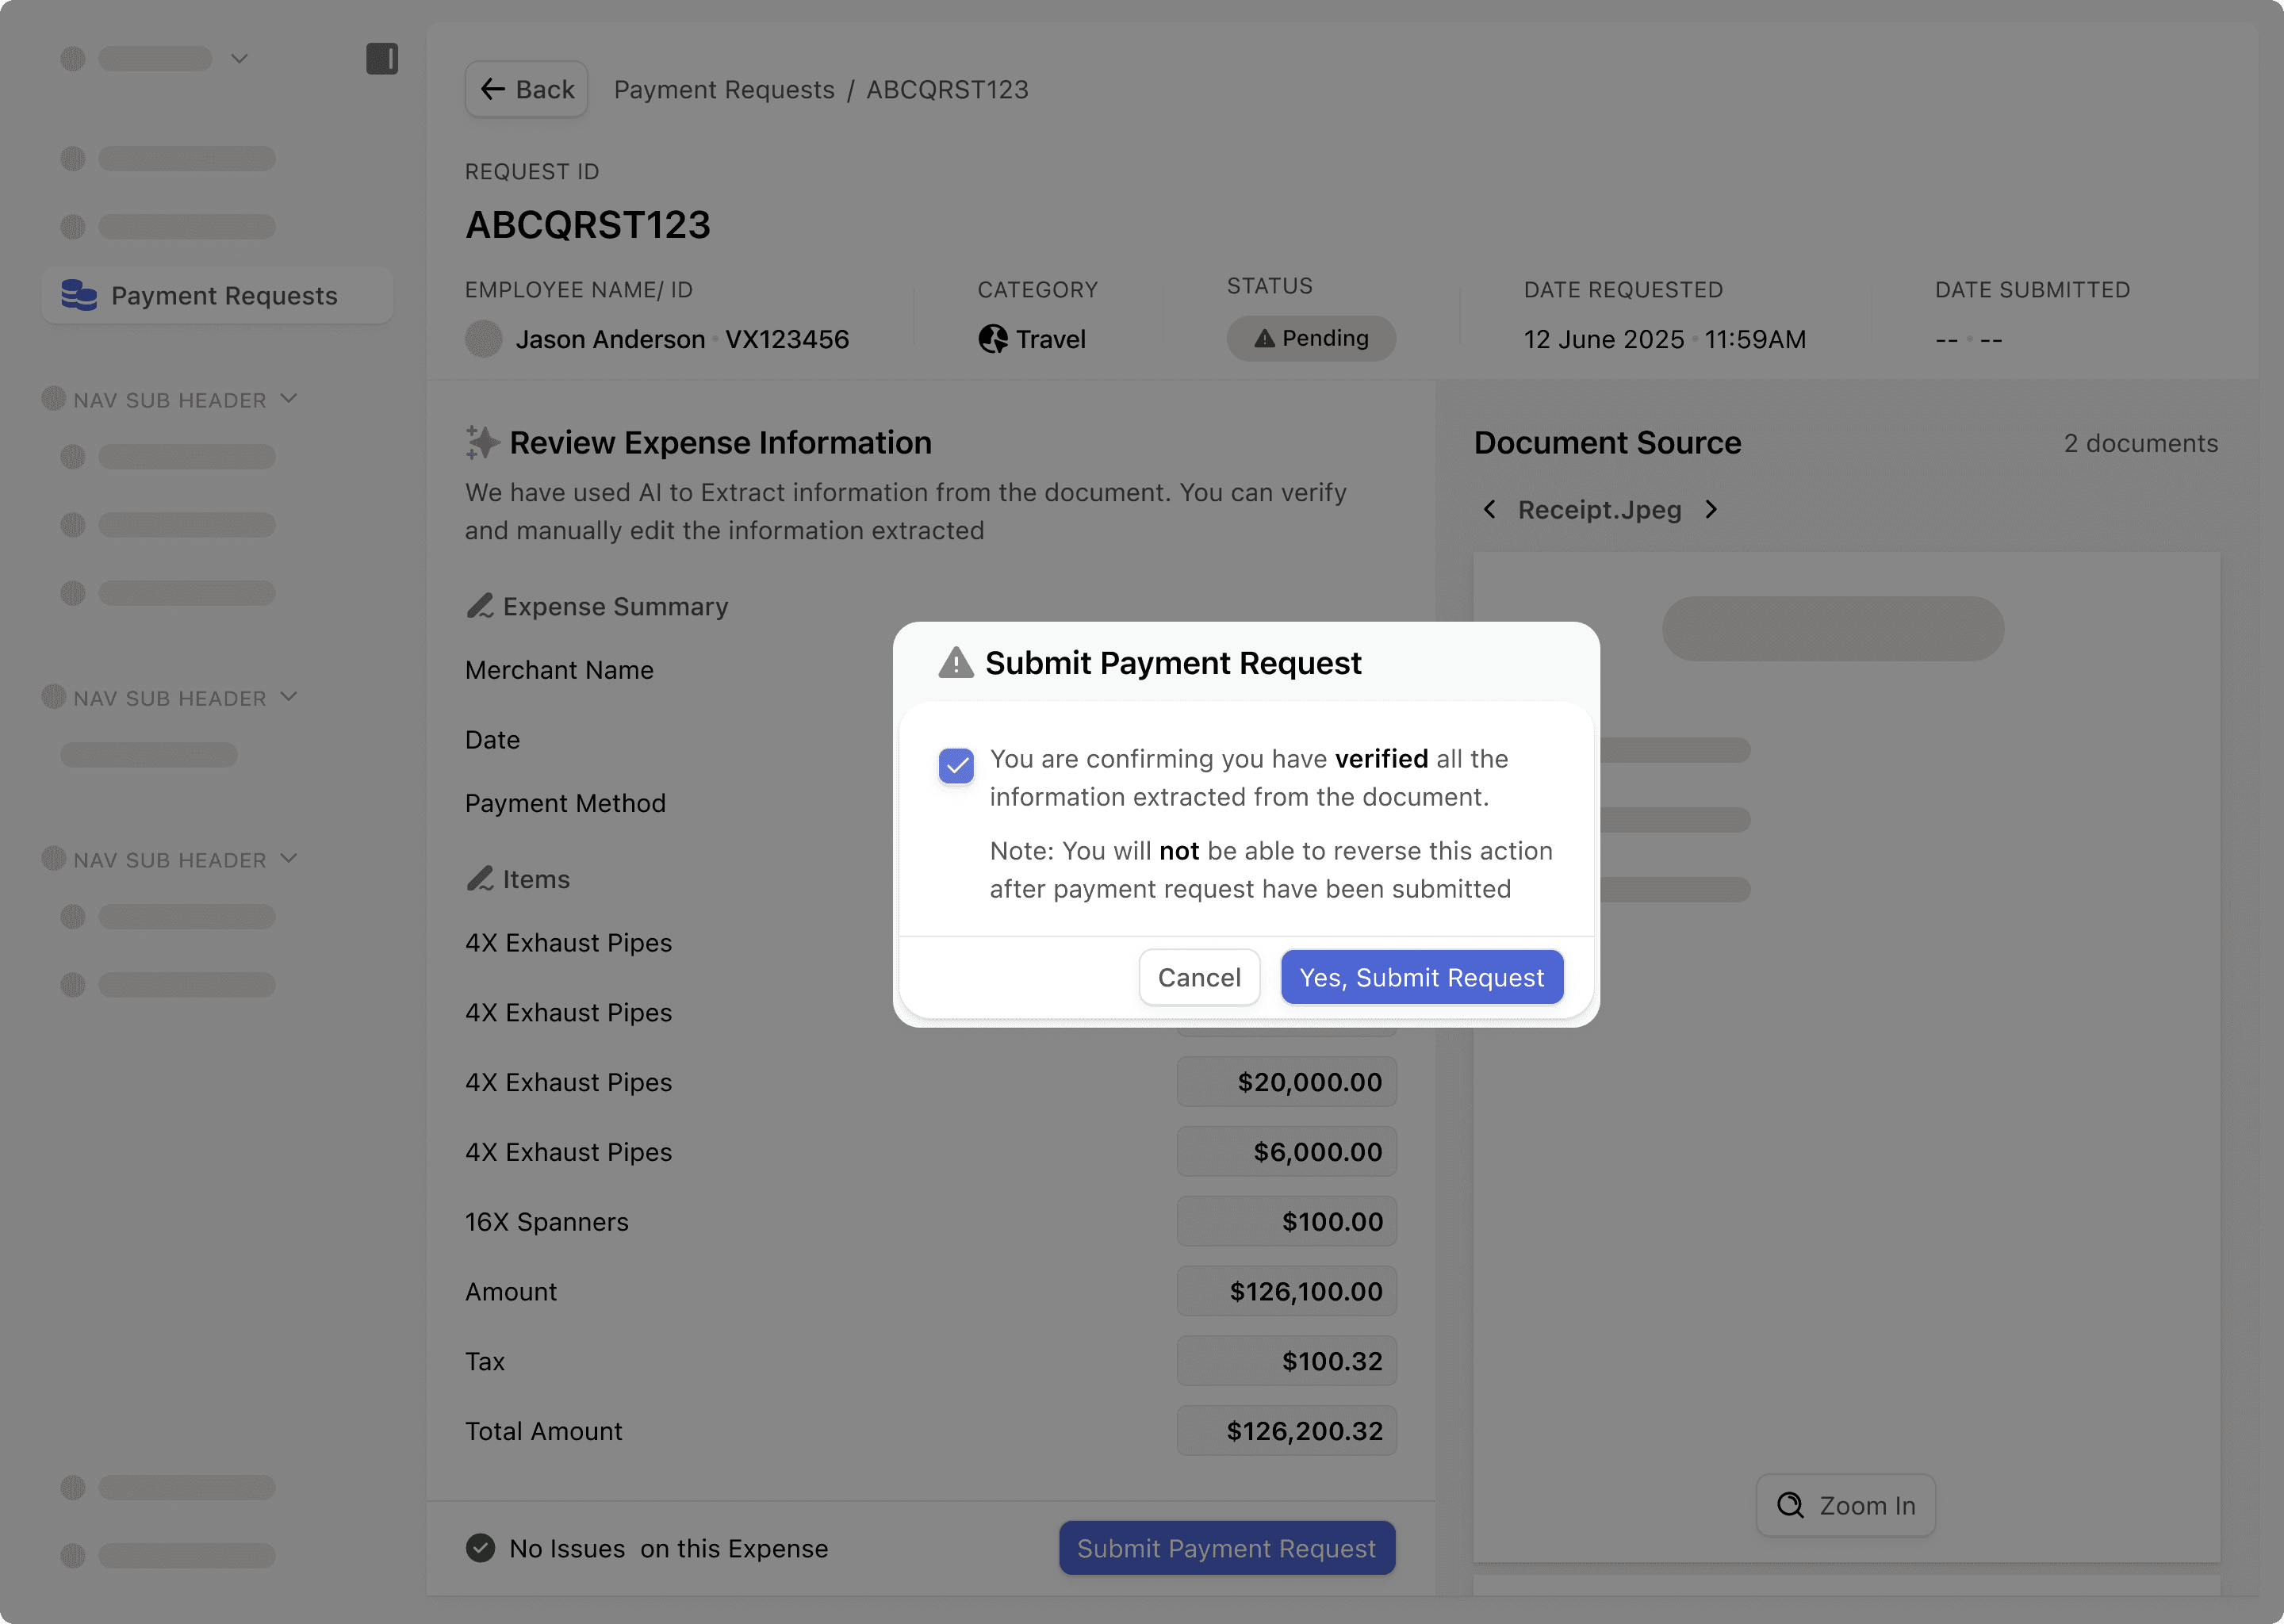This screenshot has width=2284, height=1624.
Task: Cancel the submit payment dialog
Action: pos(1198,977)
